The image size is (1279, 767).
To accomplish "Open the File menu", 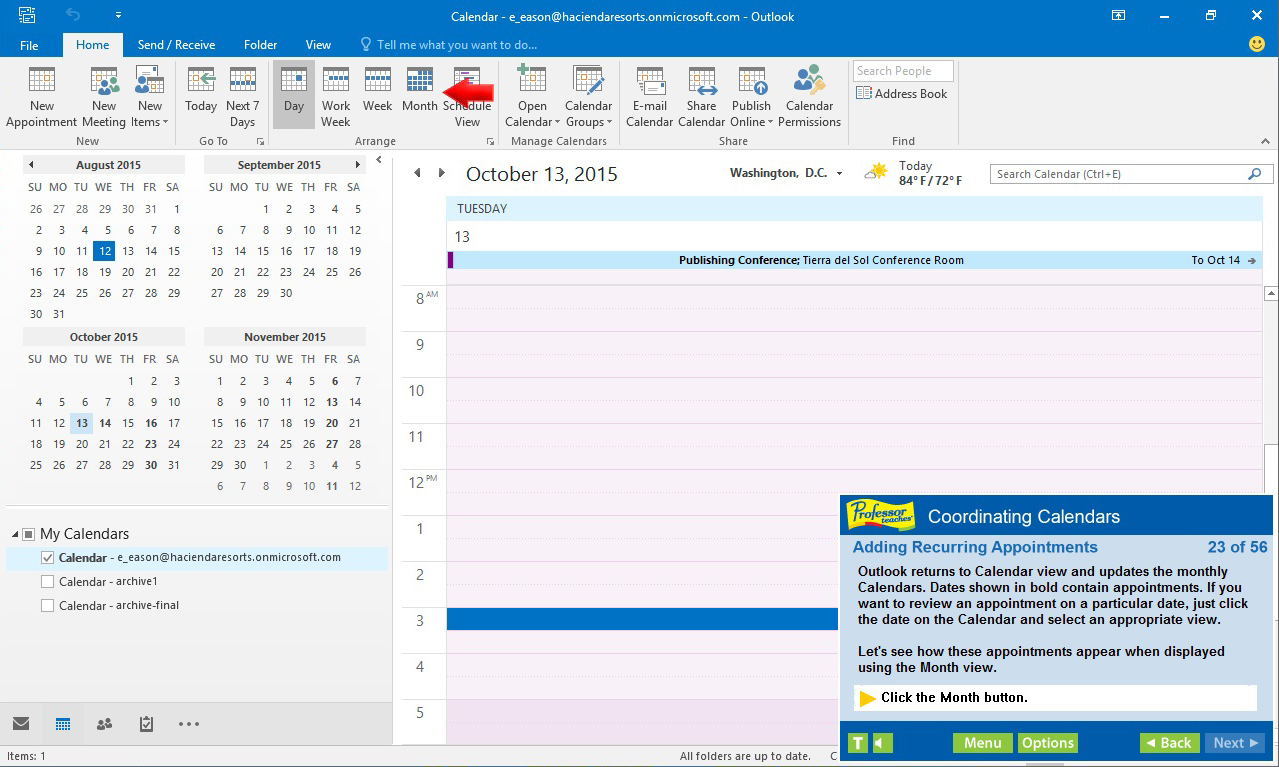I will pos(29,44).
